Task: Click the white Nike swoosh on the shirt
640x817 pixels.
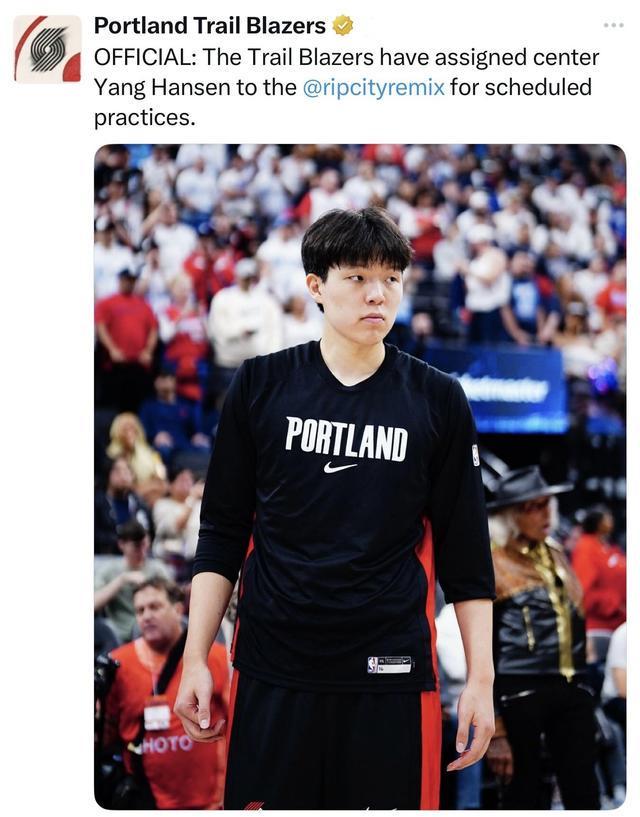Action: [x=339, y=467]
